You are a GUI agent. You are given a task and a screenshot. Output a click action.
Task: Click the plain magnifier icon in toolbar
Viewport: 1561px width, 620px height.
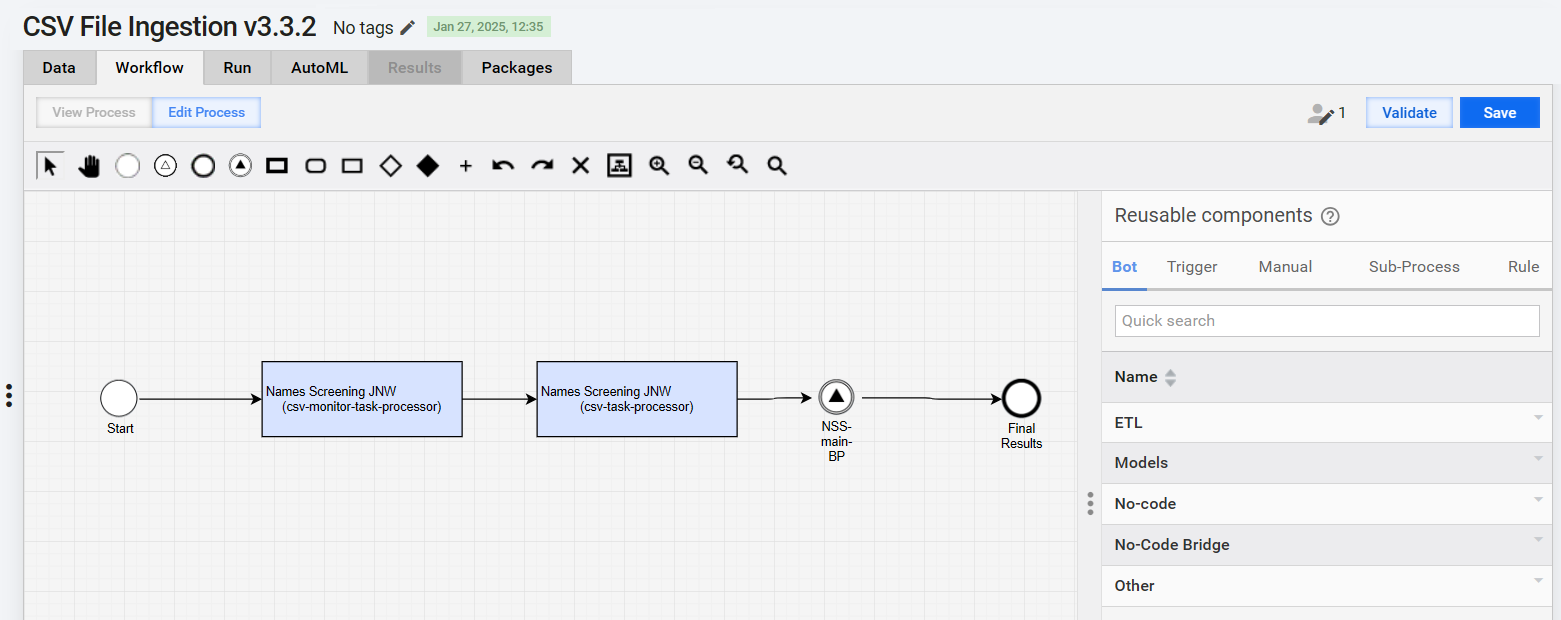click(x=776, y=166)
